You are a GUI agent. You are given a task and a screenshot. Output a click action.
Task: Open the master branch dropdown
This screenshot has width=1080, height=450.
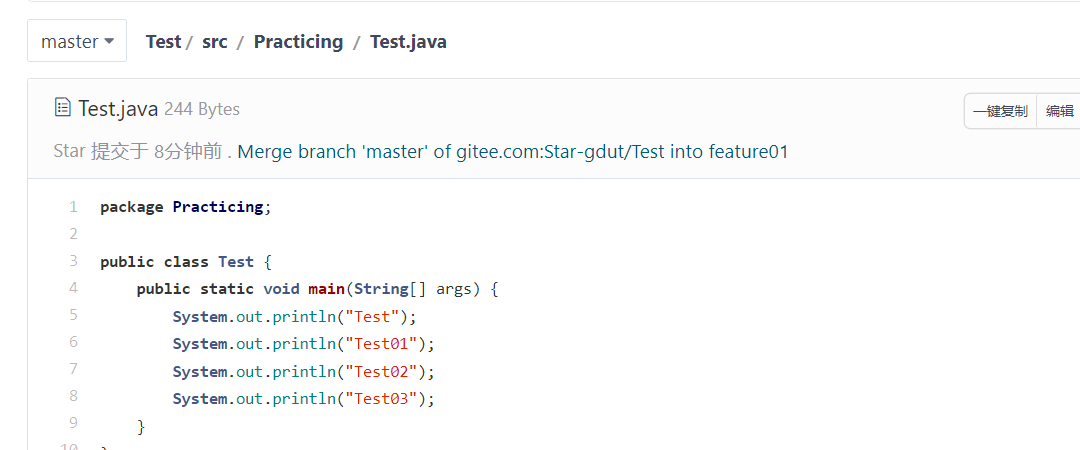click(77, 41)
